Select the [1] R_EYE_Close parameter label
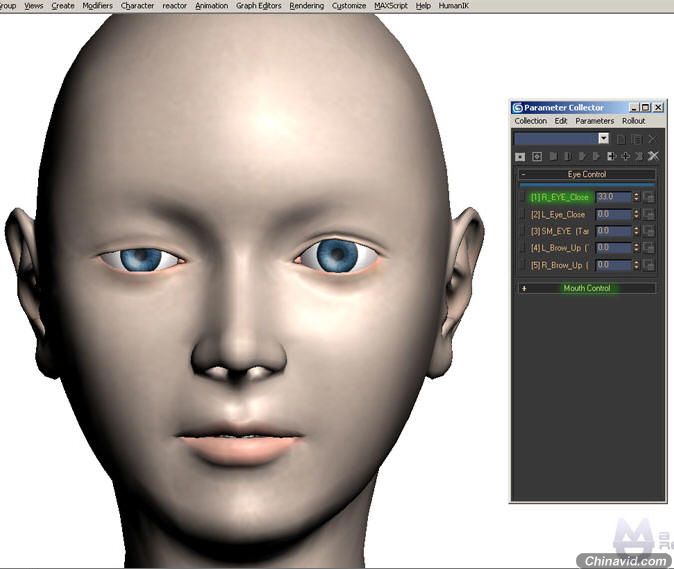 [559, 197]
